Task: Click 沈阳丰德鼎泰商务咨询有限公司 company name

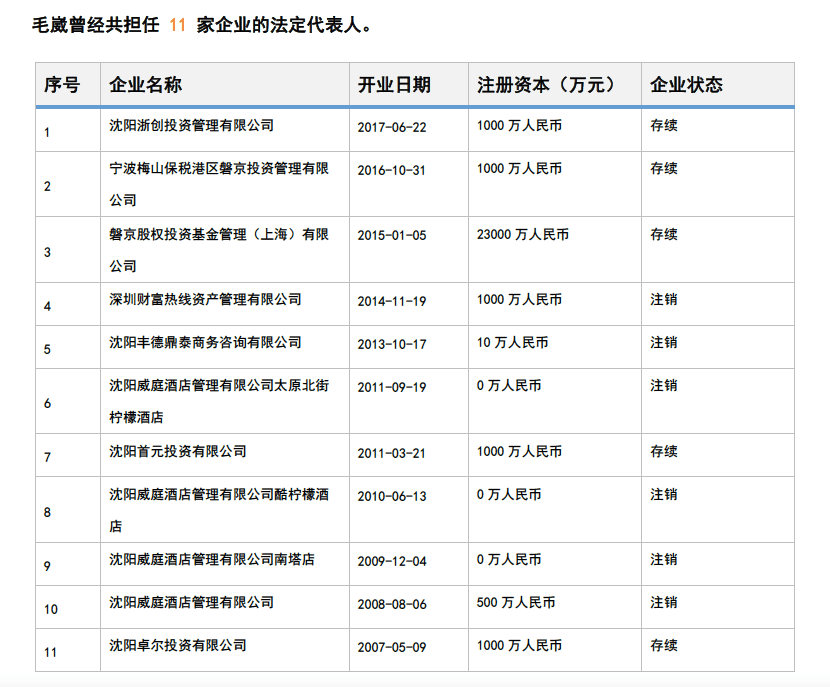Action: point(205,342)
